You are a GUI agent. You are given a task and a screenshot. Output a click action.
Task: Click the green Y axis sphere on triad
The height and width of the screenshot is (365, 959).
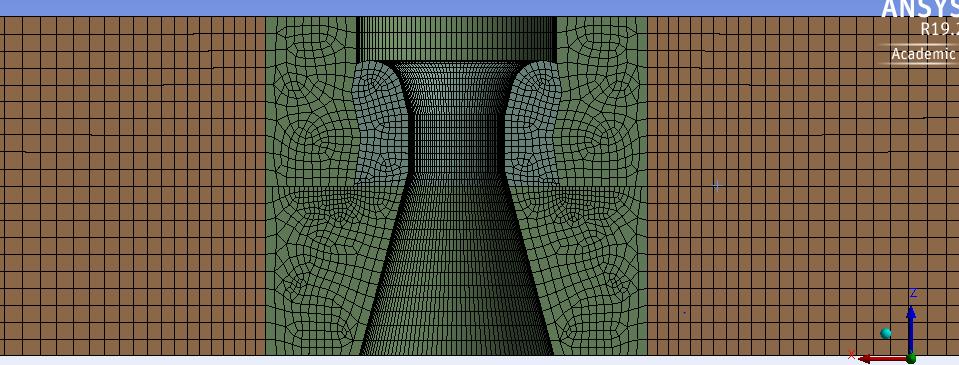912,358
